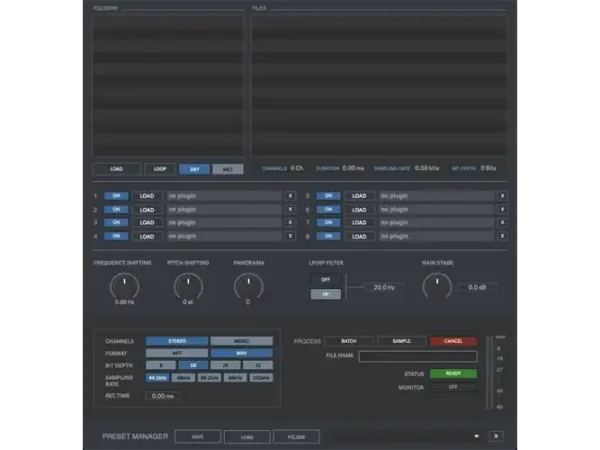Clear plugin slot 2 with its X
Screen dimensions: 600x450
(290, 209)
